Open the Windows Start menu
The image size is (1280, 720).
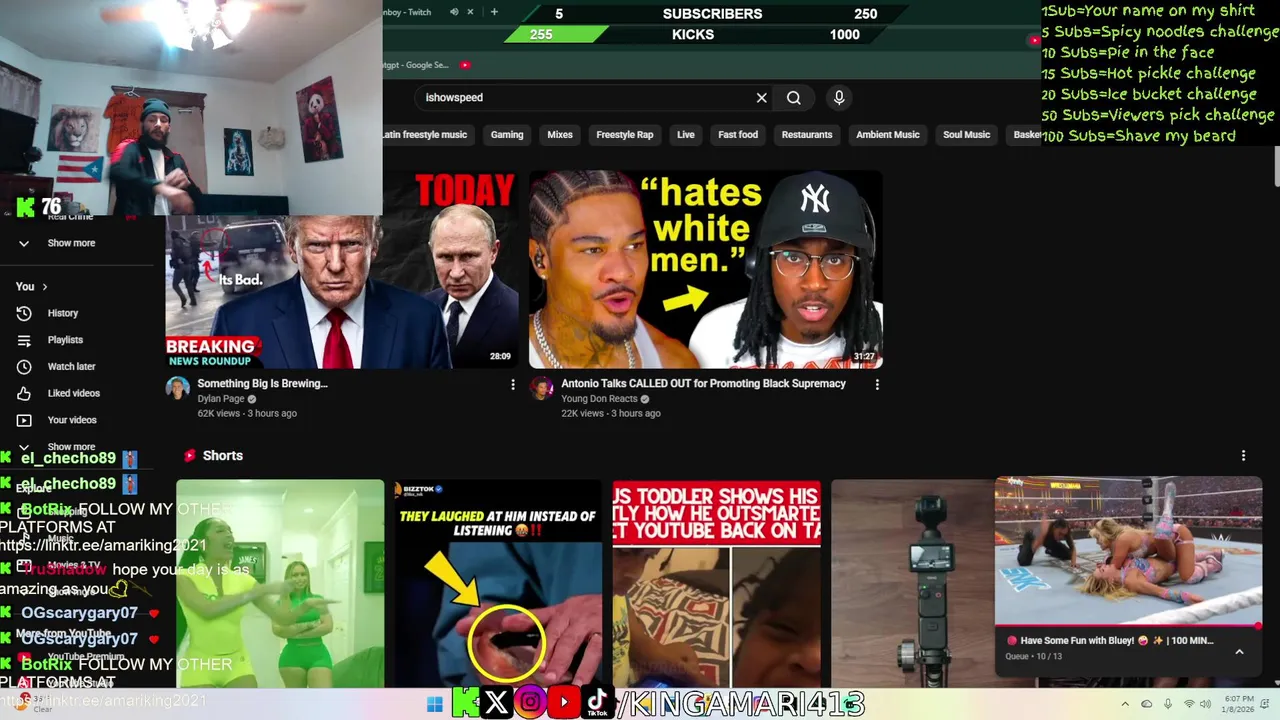tap(435, 704)
